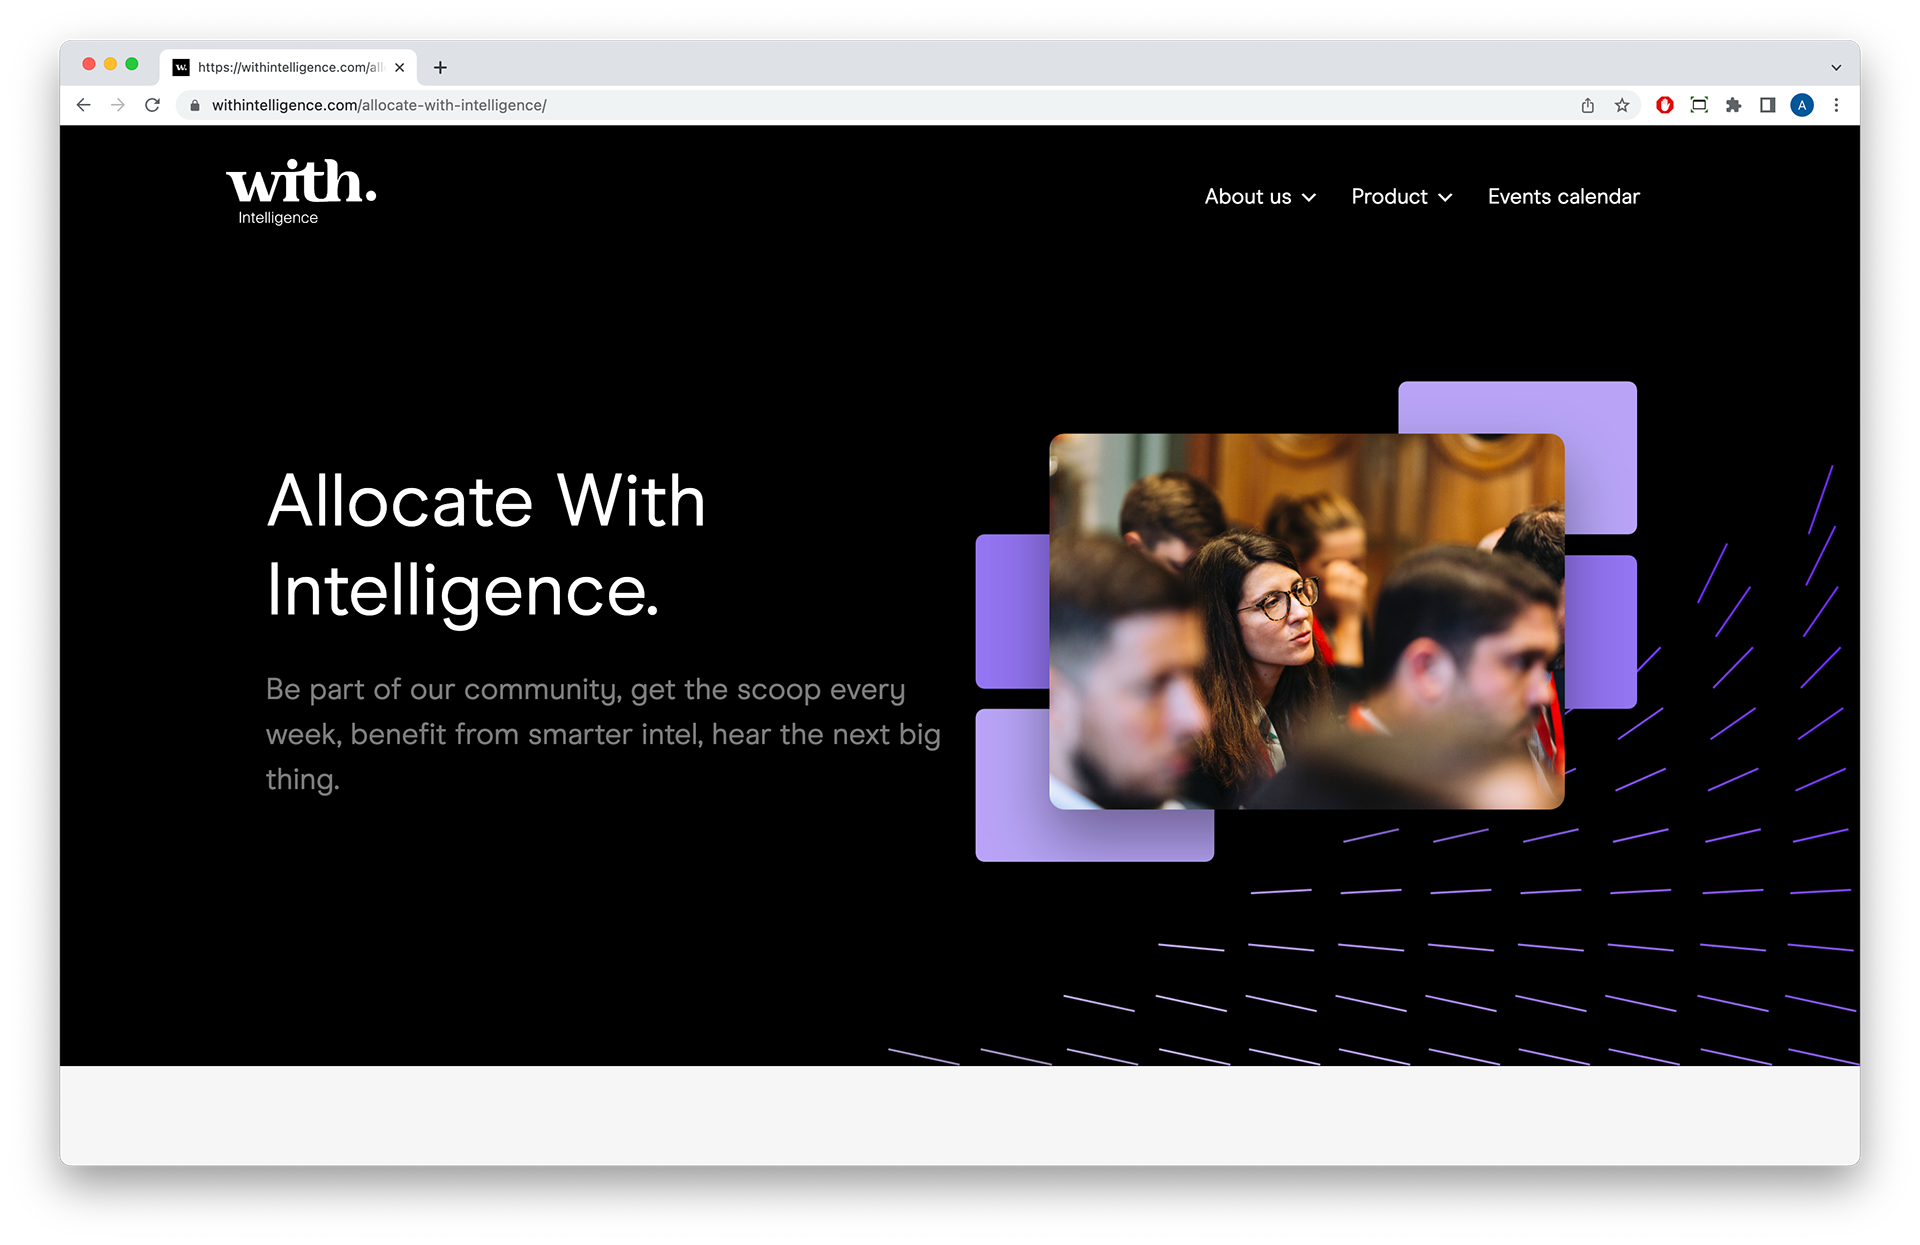Screen dimensions: 1920x1245
Task: Reload the current page
Action: pyautogui.click(x=152, y=105)
